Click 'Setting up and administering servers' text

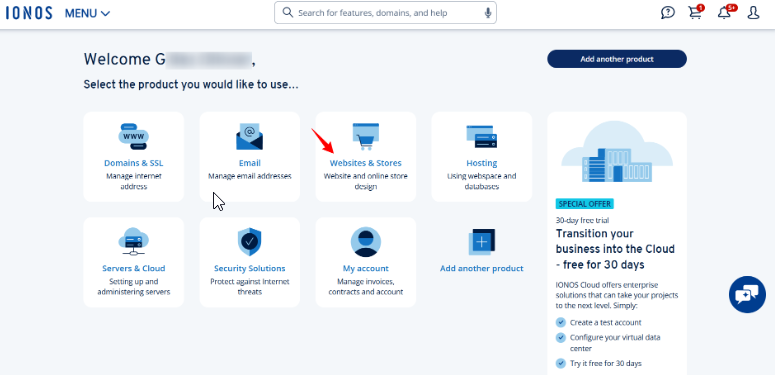coord(133,287)
